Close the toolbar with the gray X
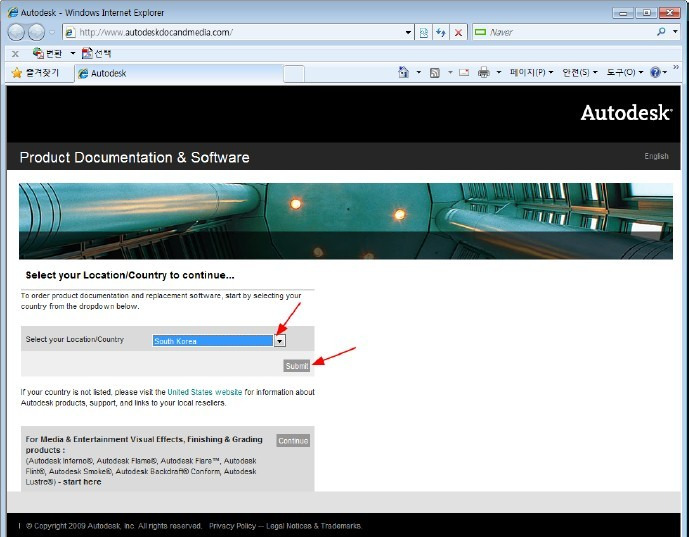Screen dimensions: 689x537 (x=15, y=54)
